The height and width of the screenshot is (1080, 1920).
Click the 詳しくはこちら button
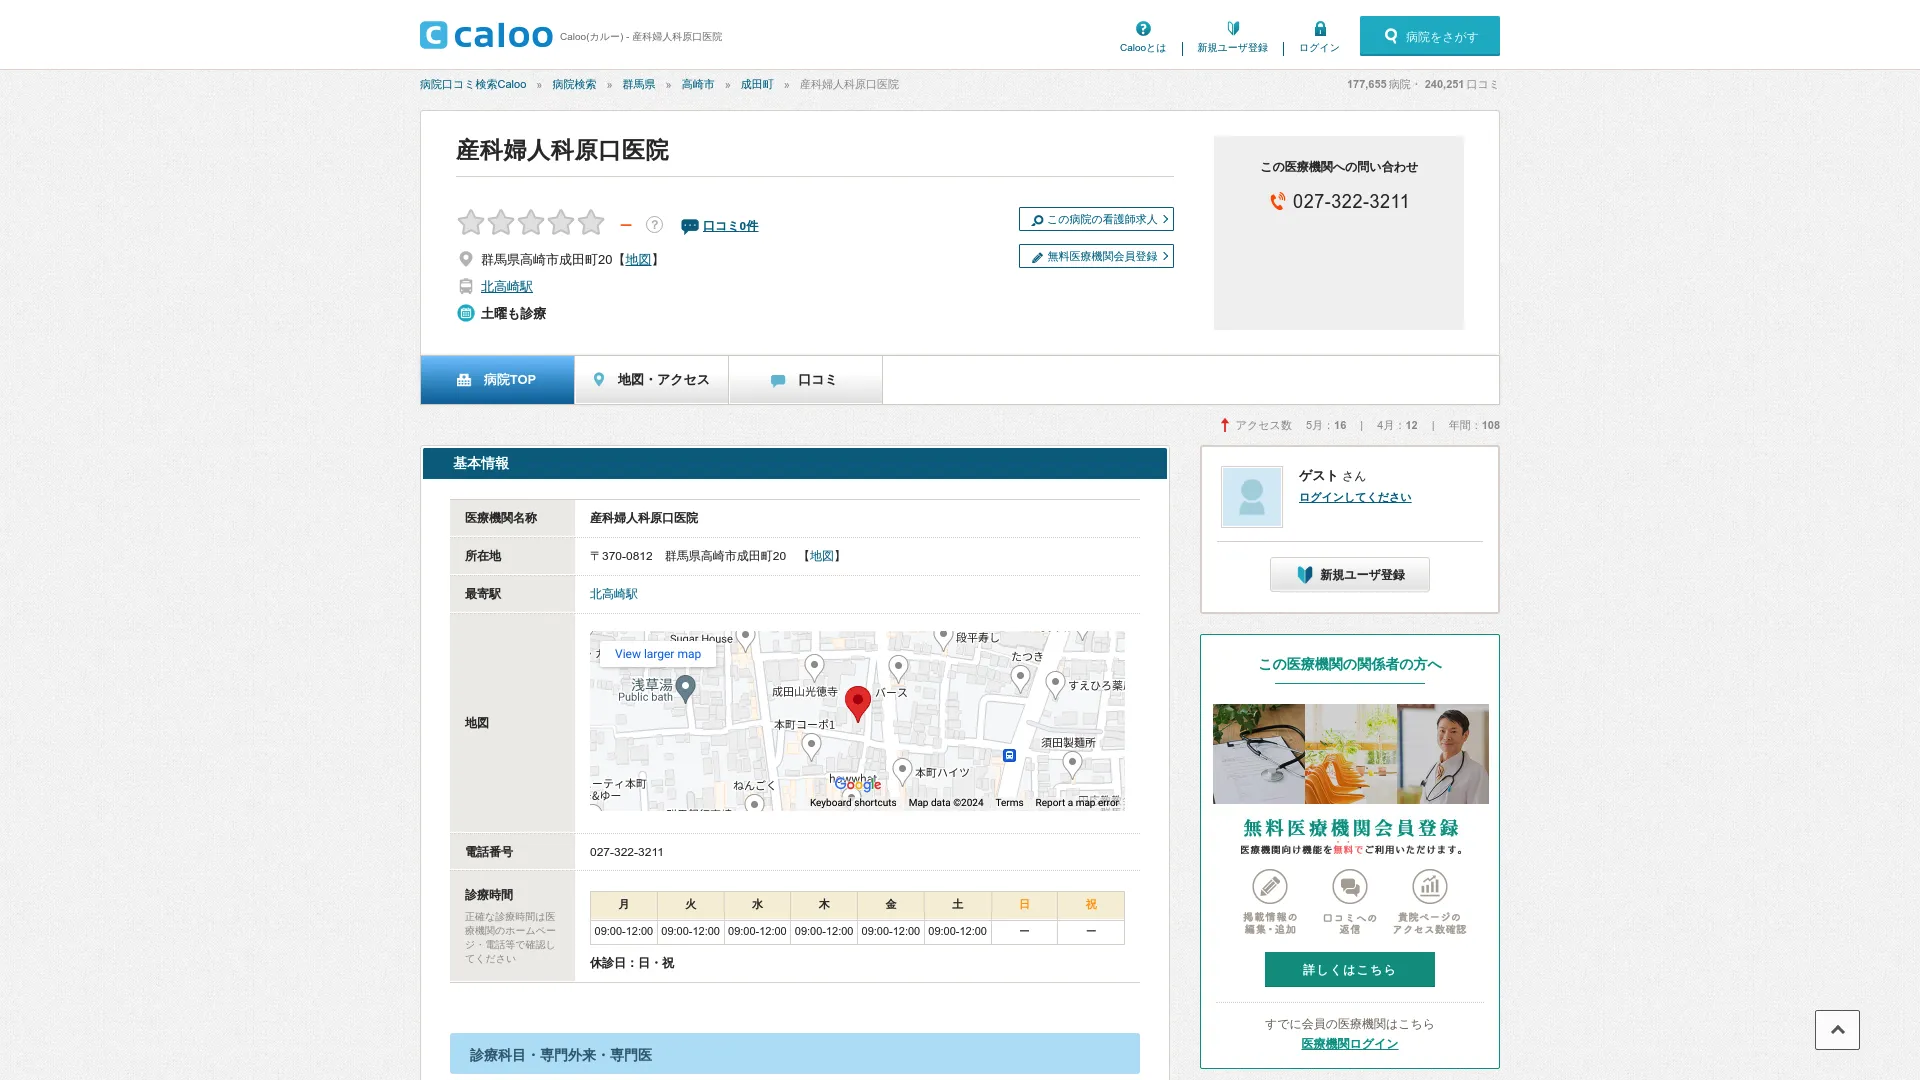(1349, 970)
